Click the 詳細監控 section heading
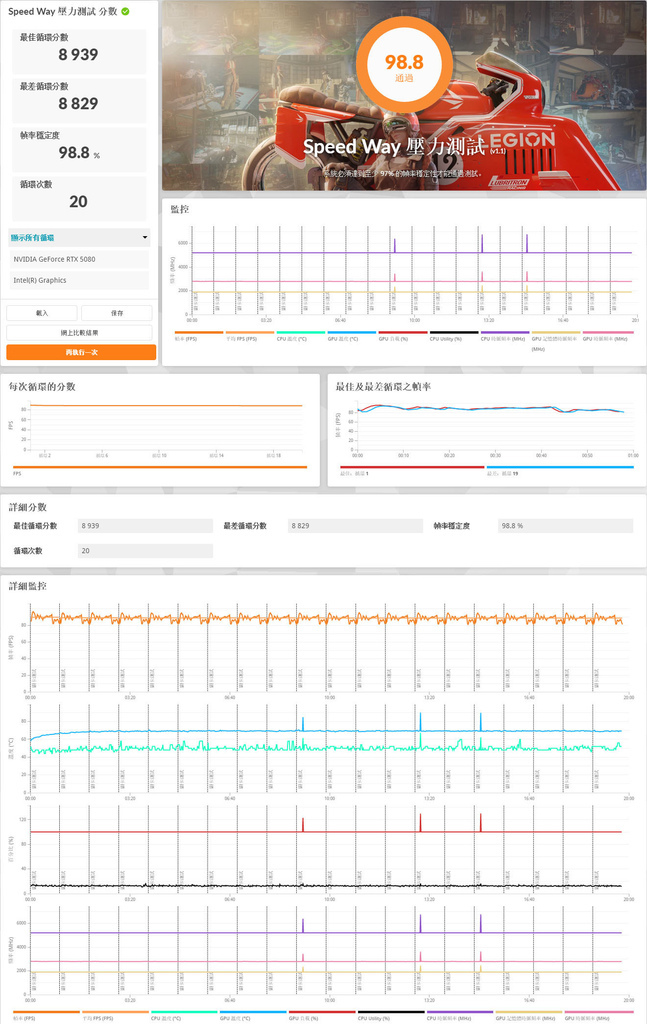Image resolution: width=647 pixels, height=1024 pixels. coord(27,586)
